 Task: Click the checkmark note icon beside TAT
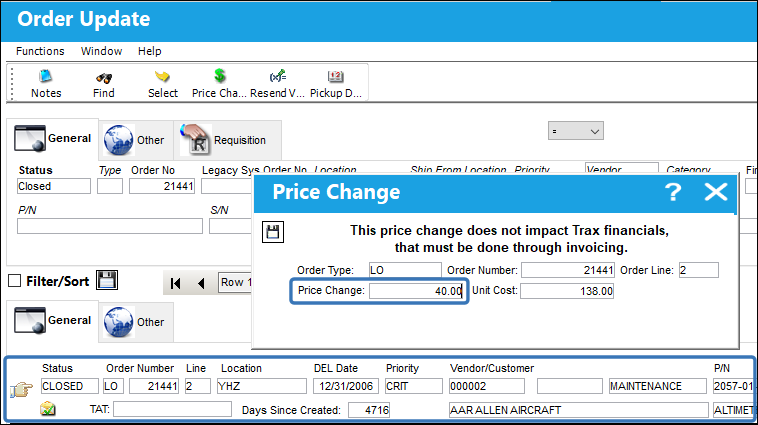tap(47, 409)
